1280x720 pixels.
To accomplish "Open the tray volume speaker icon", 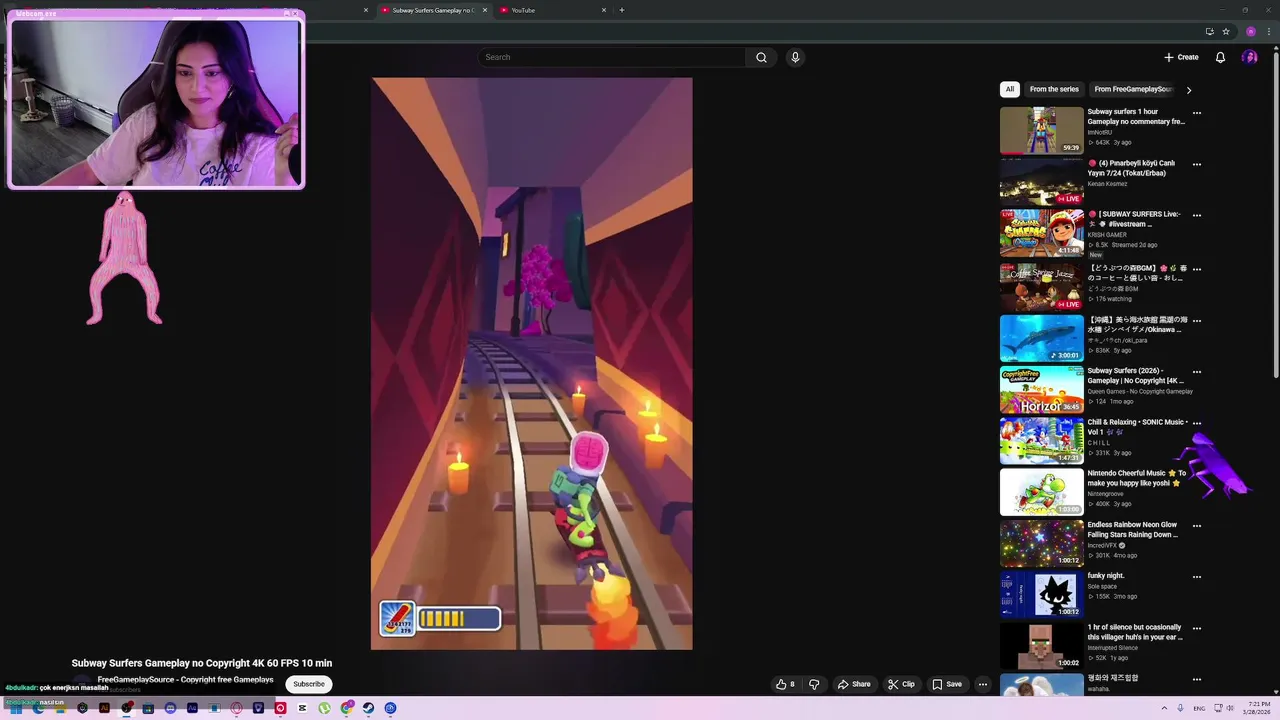I will point(1230,708).
